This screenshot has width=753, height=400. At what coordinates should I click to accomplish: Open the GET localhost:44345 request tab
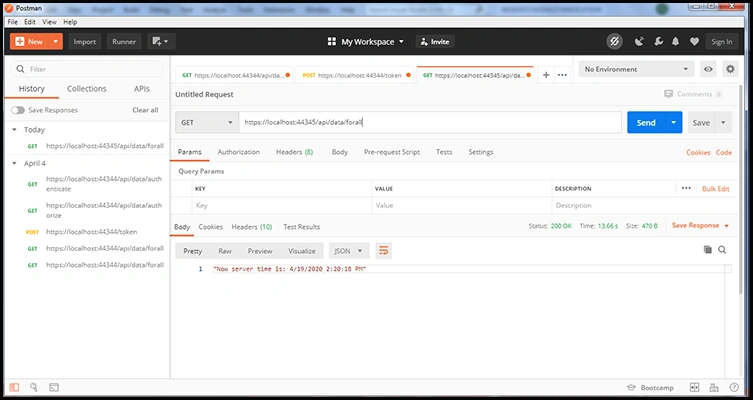[x=473, y=75]
